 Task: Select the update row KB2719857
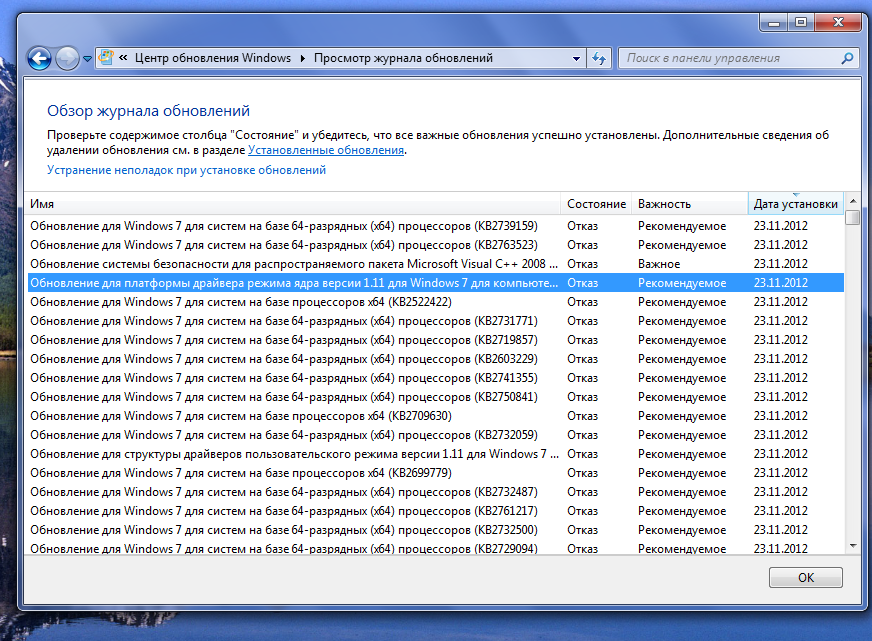point(435,340)
